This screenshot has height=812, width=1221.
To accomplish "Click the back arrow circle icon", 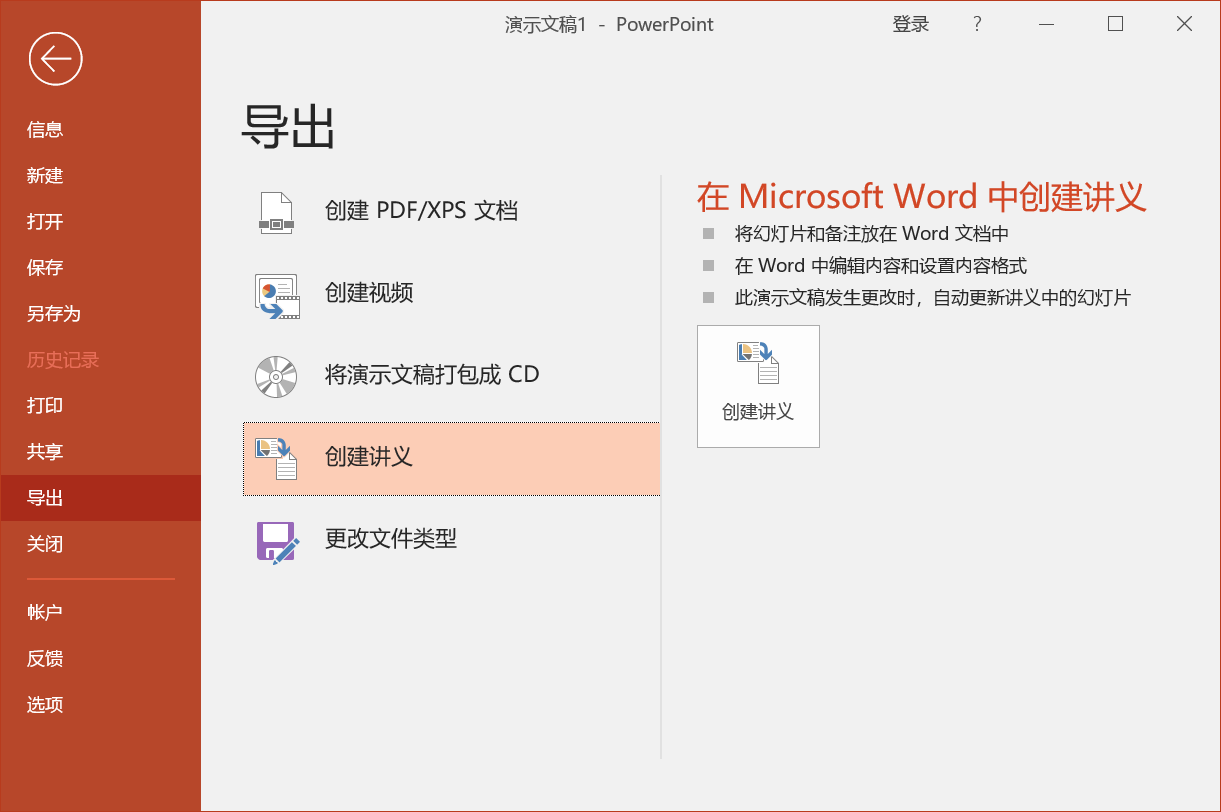I will point(56,59).
